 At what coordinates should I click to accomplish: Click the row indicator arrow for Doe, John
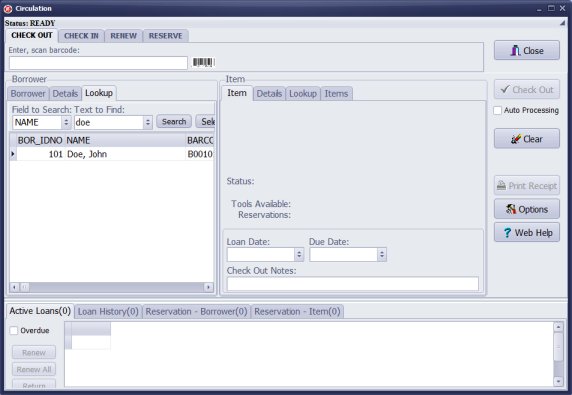coord(13,154)
